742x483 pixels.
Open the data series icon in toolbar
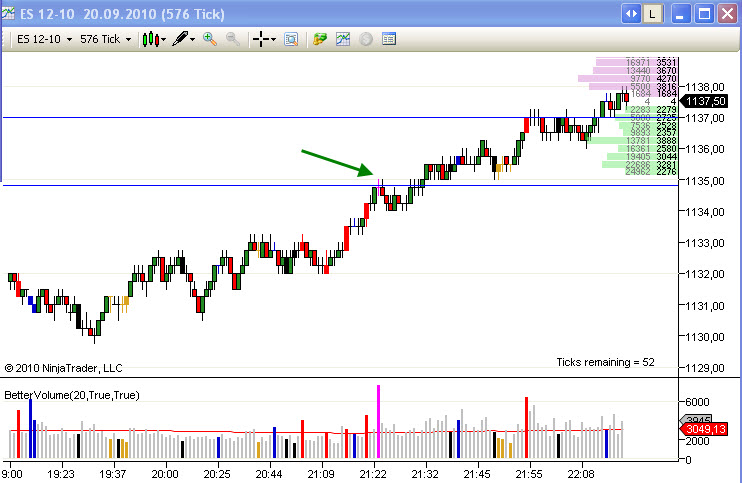(x=320, y=39)
